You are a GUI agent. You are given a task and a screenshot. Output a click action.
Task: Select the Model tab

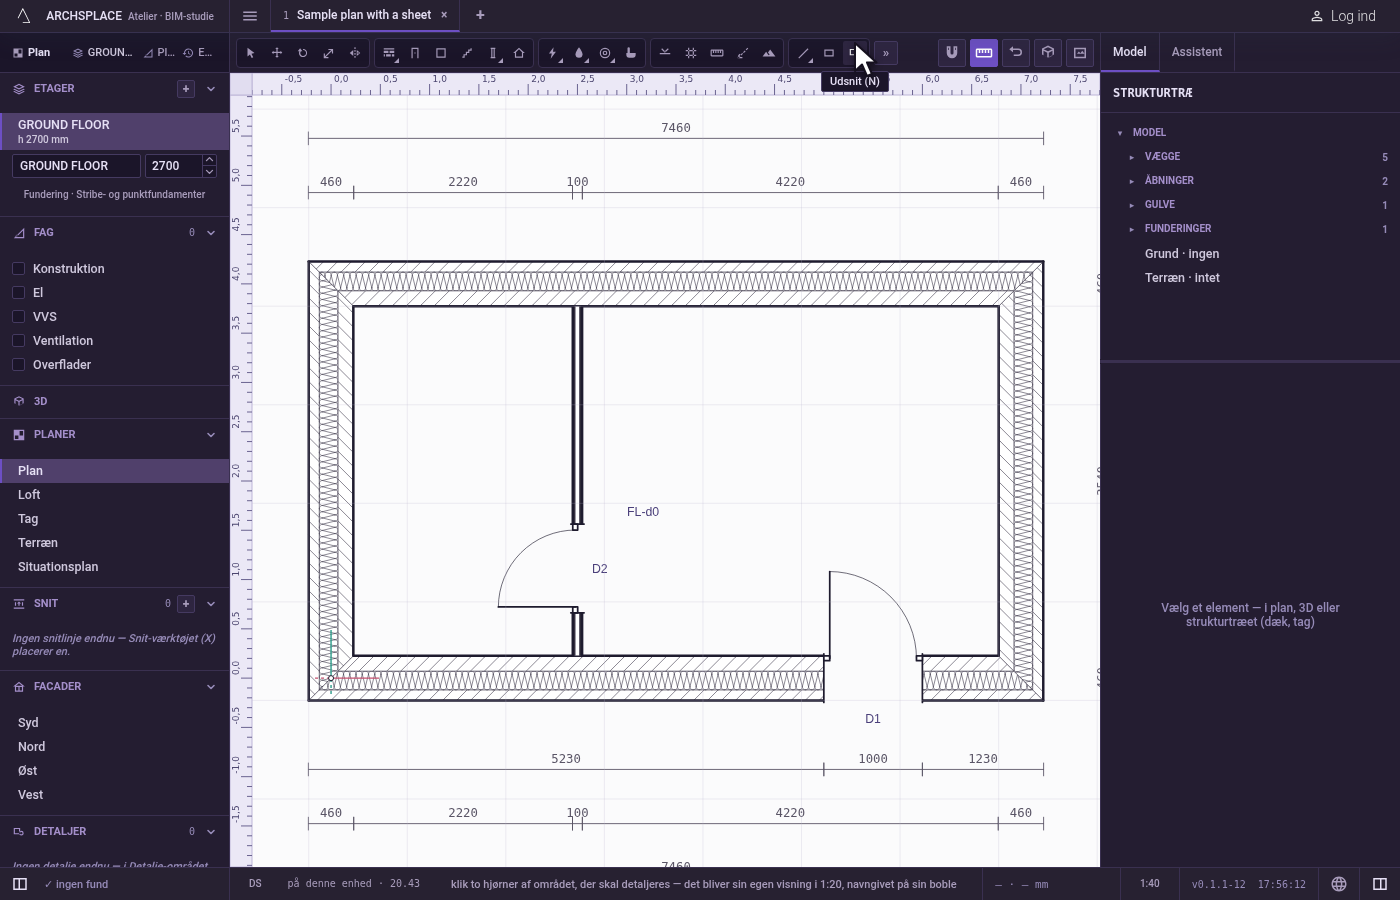click(x=1130, y=52)
